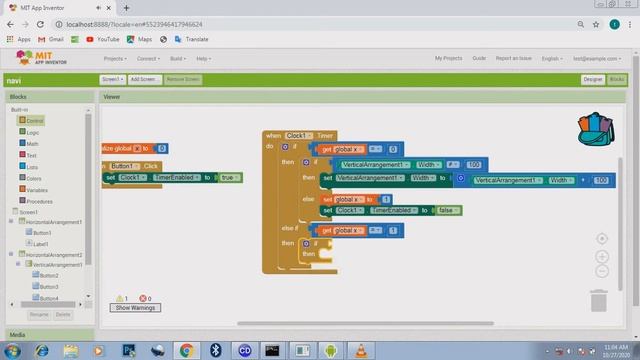Open the Projects menu
Viewport: 640px width, 360px height.
(115, 59)
